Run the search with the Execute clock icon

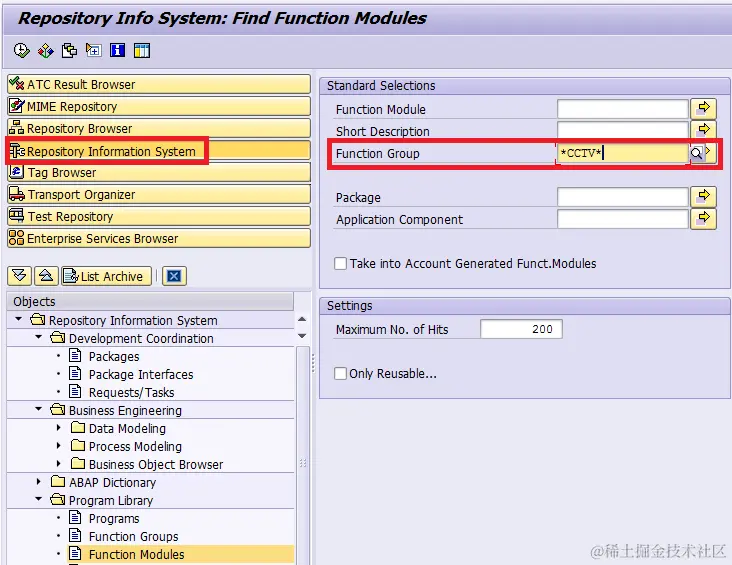click(x=21, y=50)
